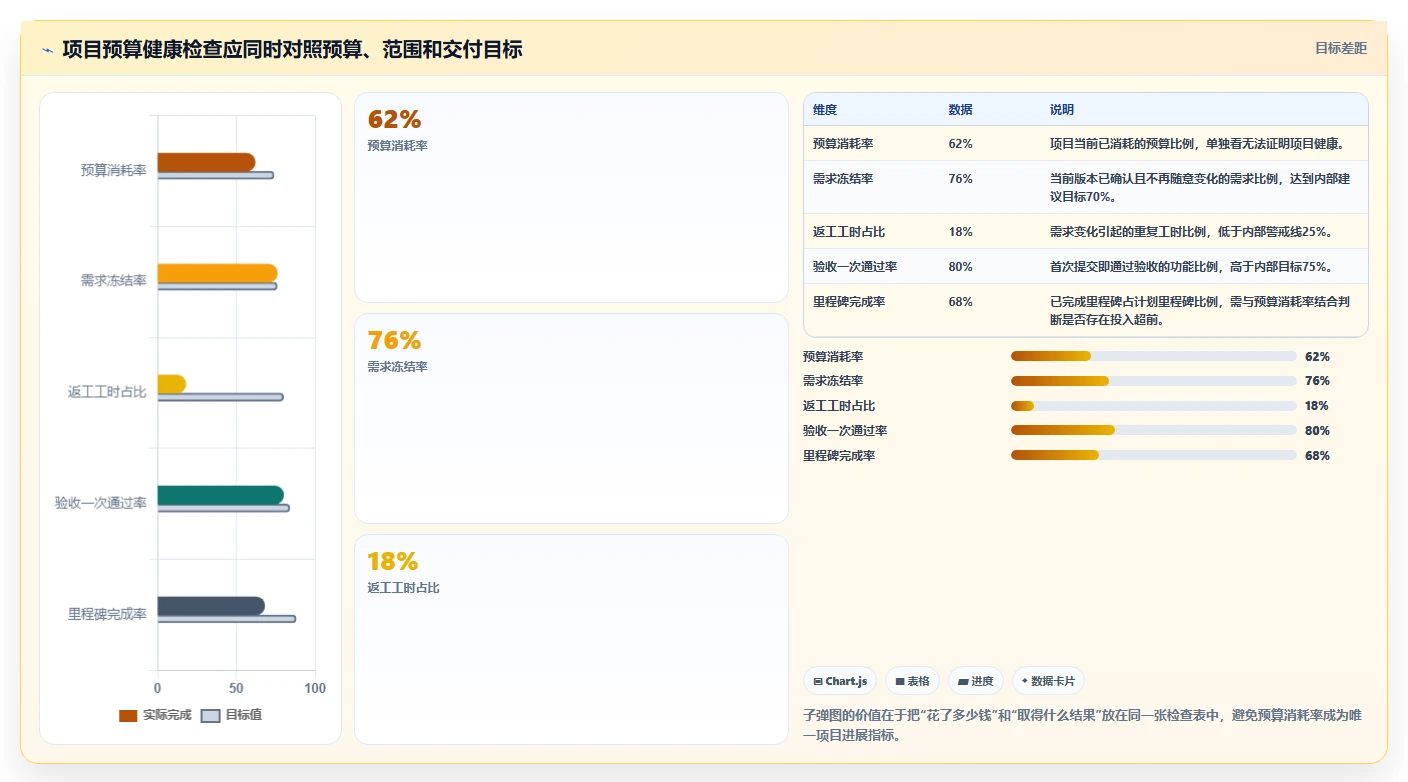Screen dimensions: 1408x782
Task: Click the footer note starting with 子弹图的价值
Action: [1082, 725]
